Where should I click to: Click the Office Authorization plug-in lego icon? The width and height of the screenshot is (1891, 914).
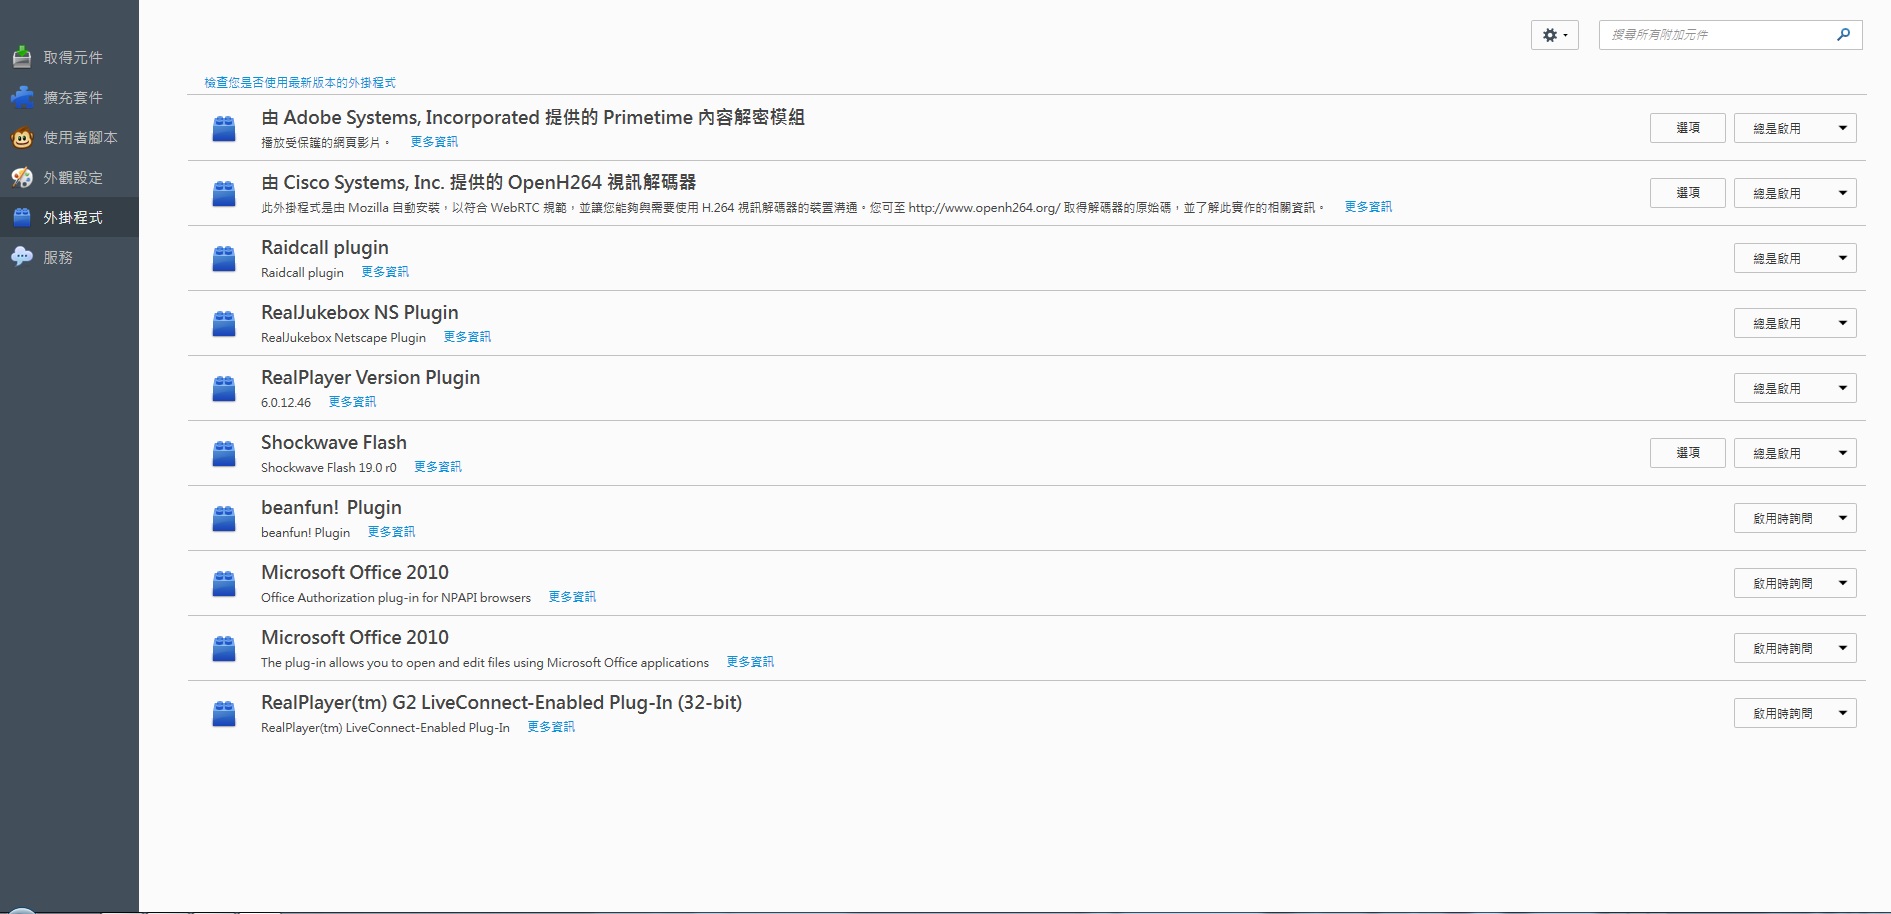click(224, 583)
